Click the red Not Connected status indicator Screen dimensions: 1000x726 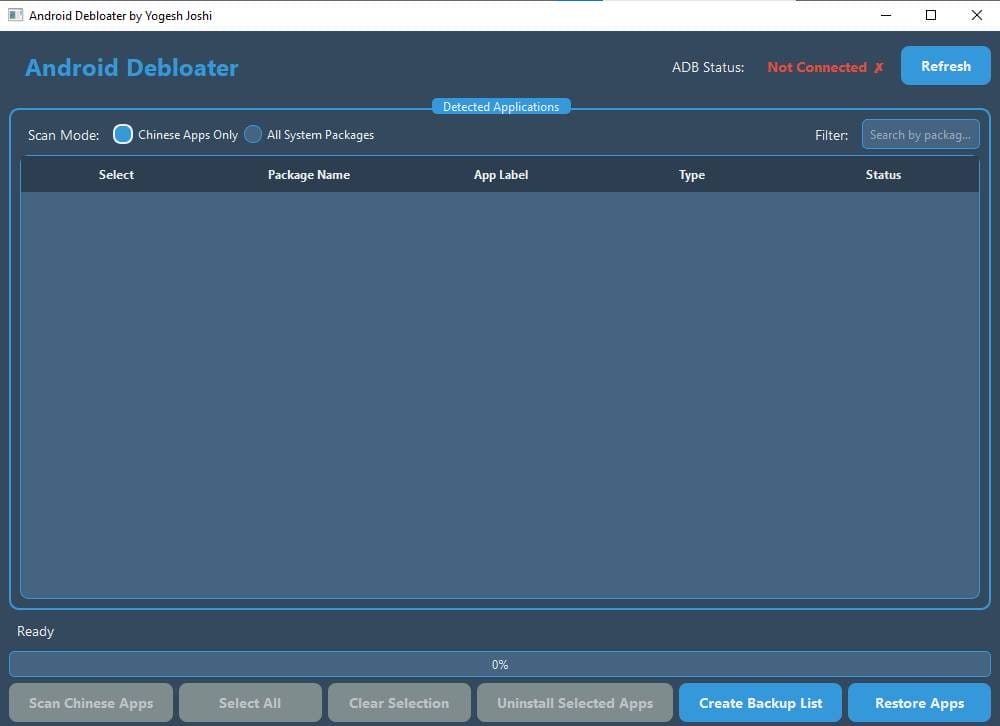click(x=817, y=67)
